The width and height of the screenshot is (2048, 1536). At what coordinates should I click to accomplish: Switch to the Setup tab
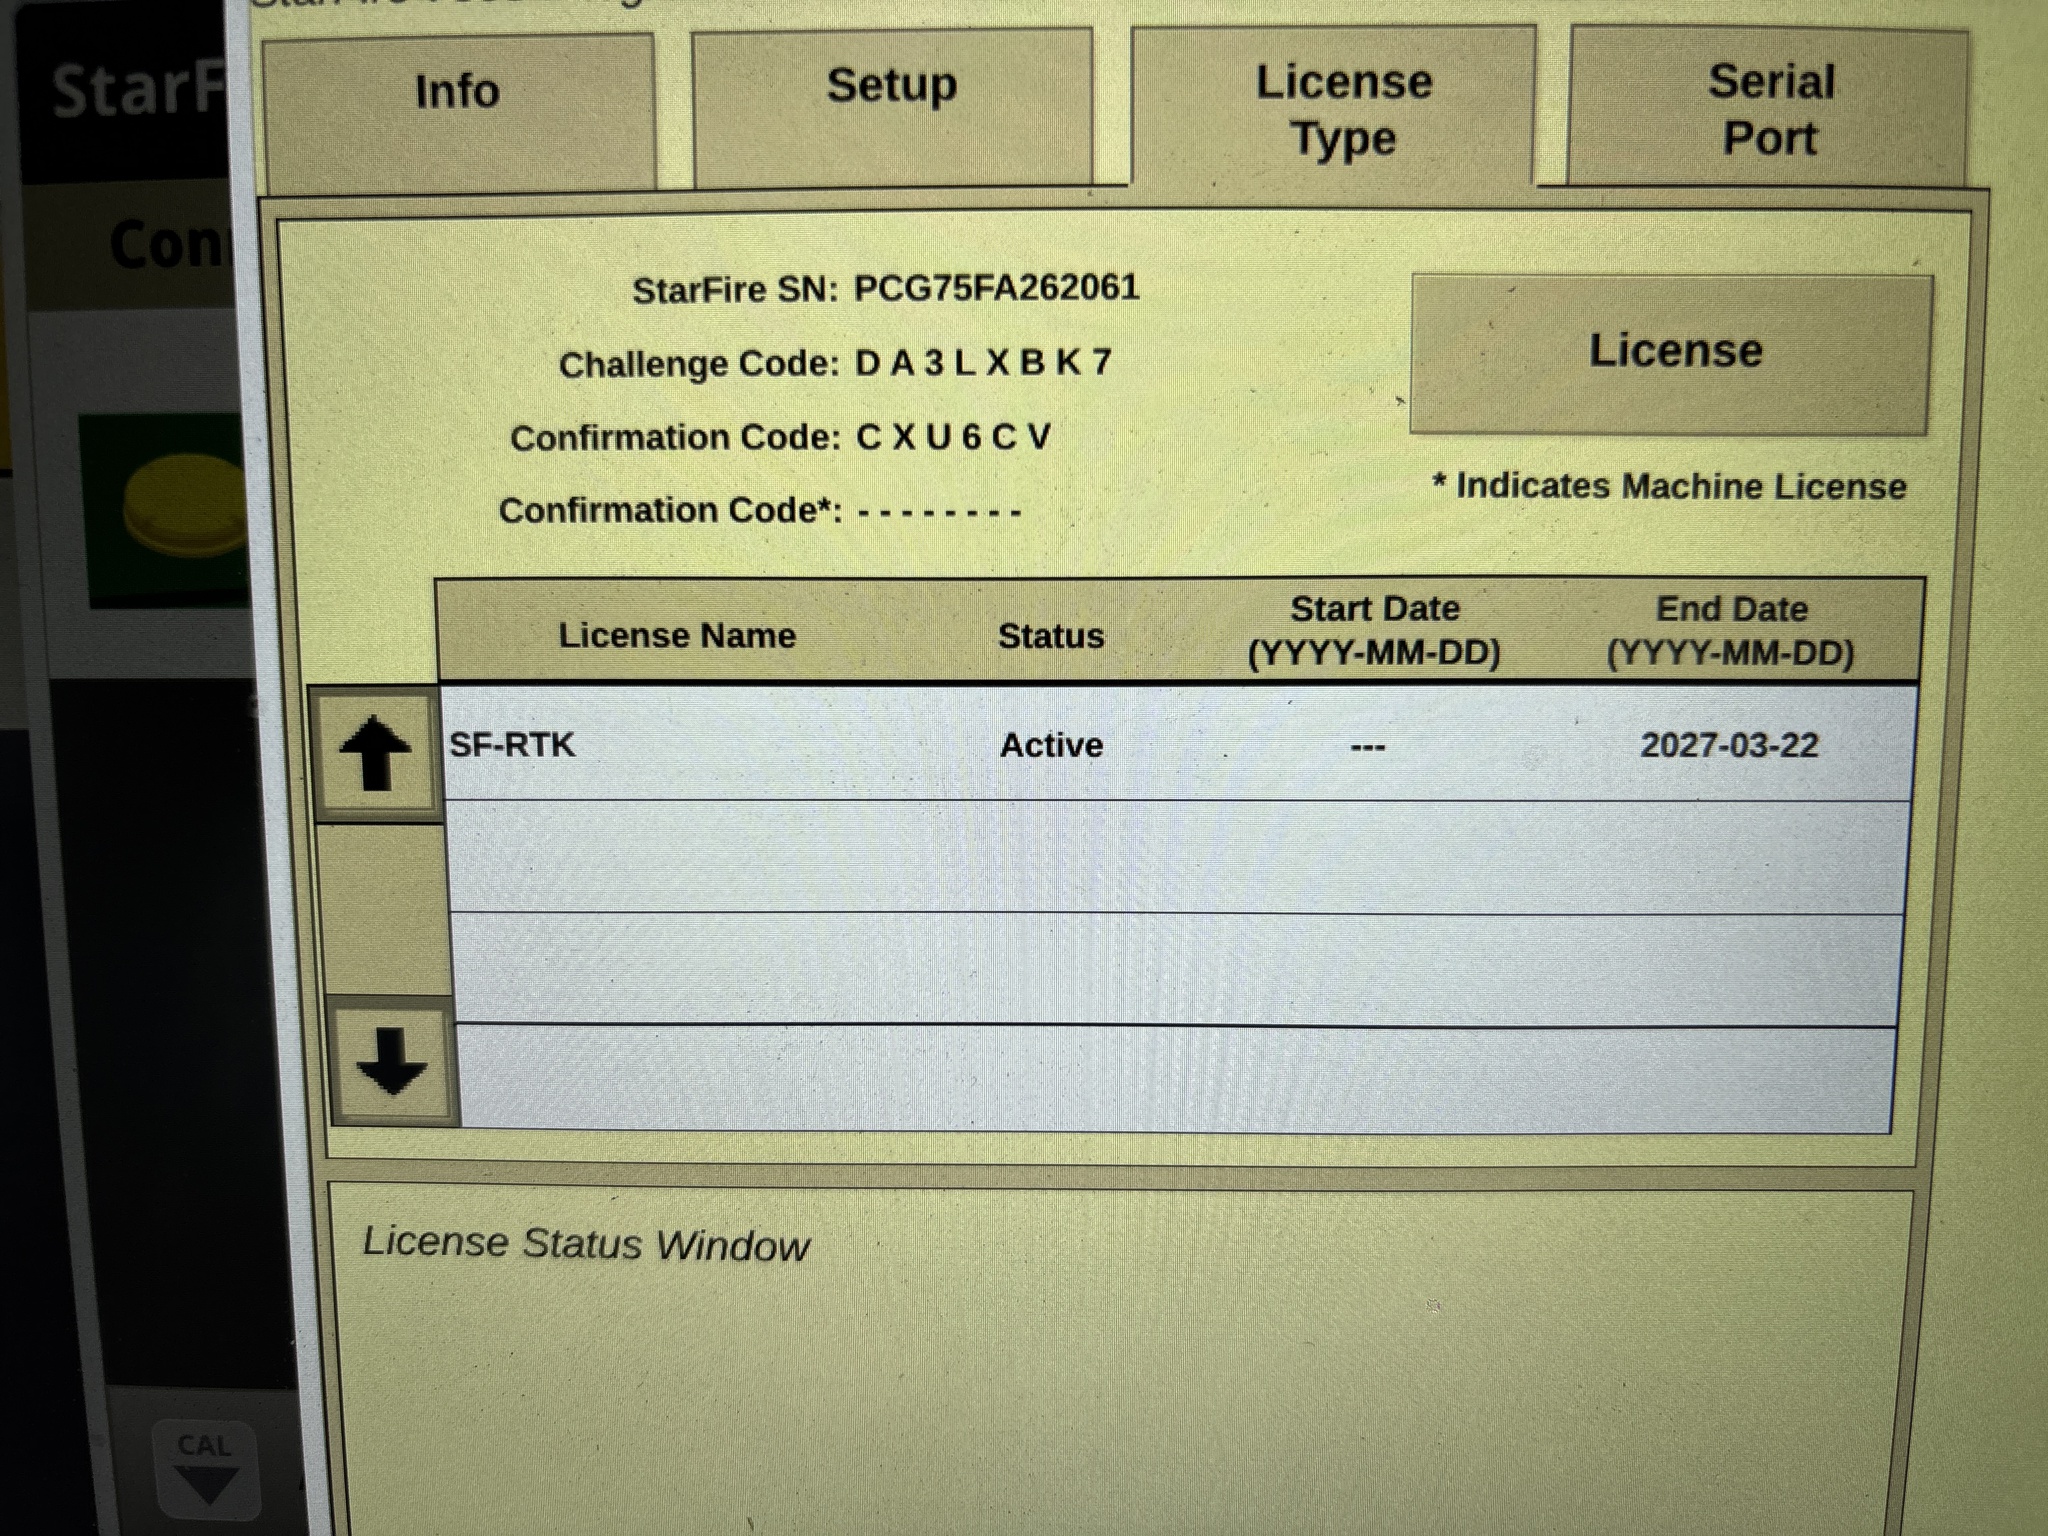tap(892, 106)
